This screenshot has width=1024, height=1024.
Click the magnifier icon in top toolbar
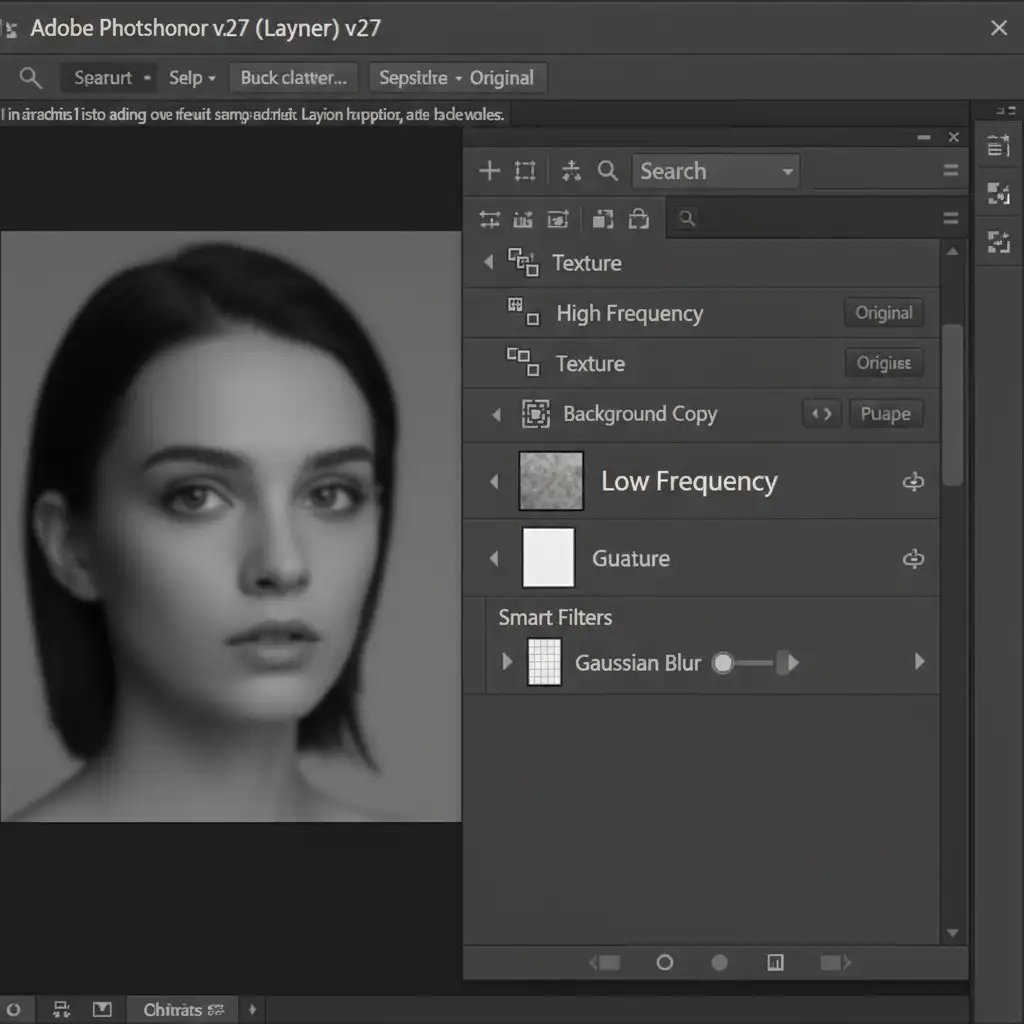coord(31,78)
